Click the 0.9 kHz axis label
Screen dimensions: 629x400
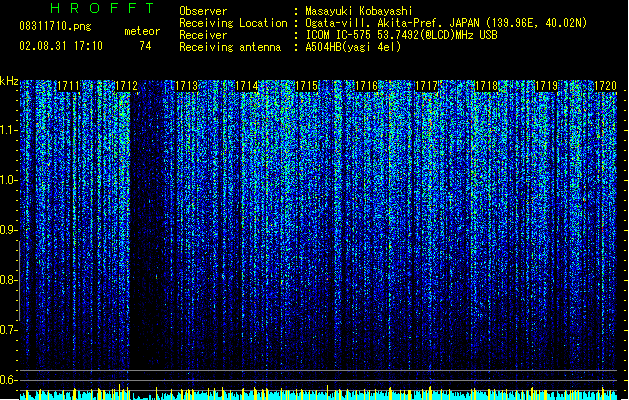[x=8, y=230]
